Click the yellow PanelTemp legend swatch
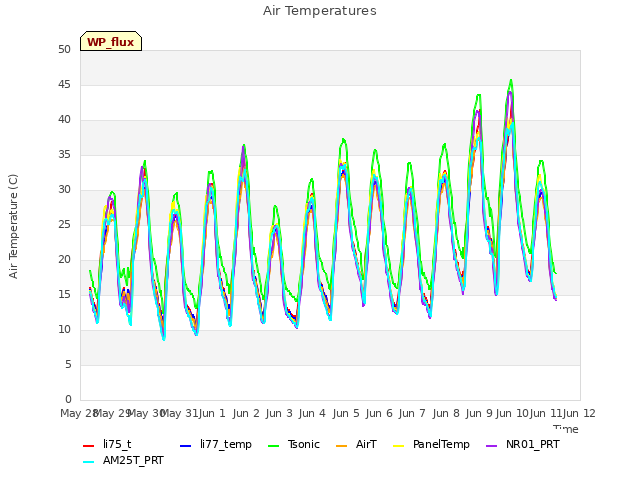 coord(398,445)
